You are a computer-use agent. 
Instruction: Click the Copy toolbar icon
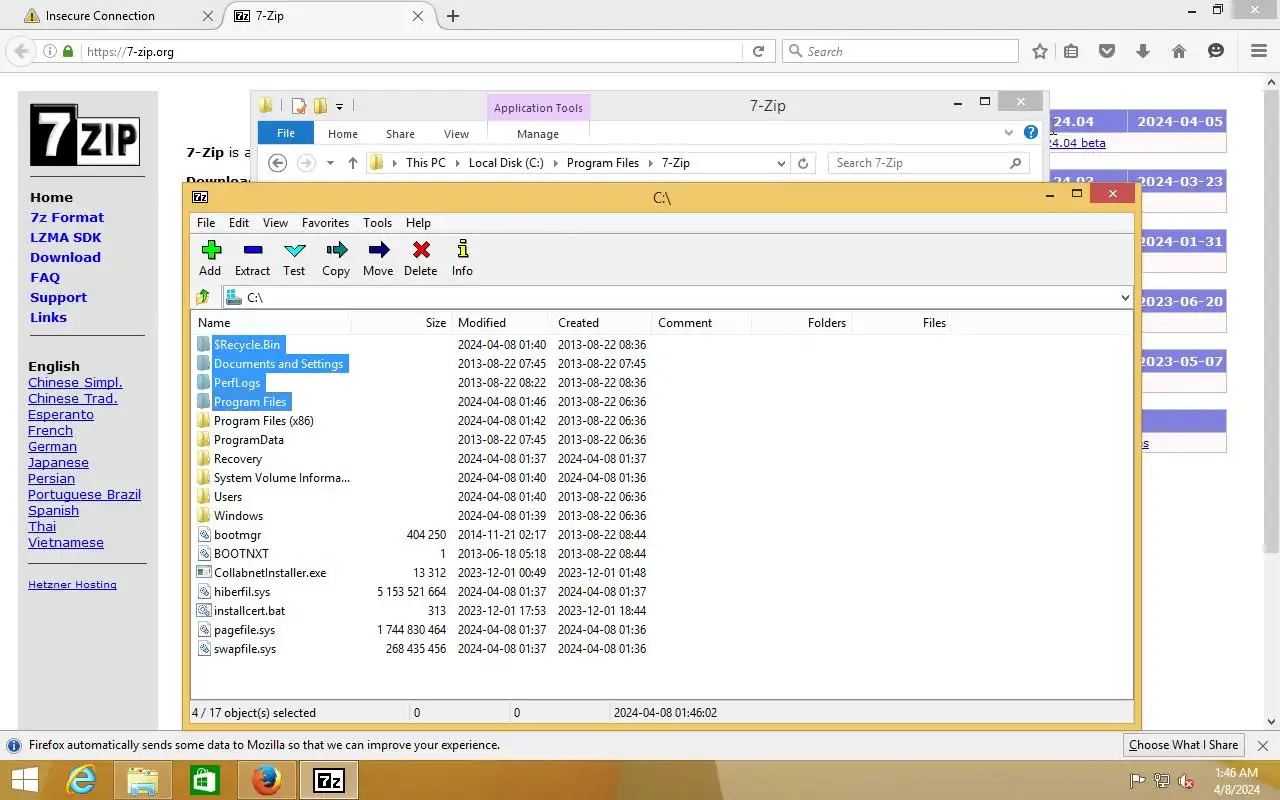click(x=336, y=257)
